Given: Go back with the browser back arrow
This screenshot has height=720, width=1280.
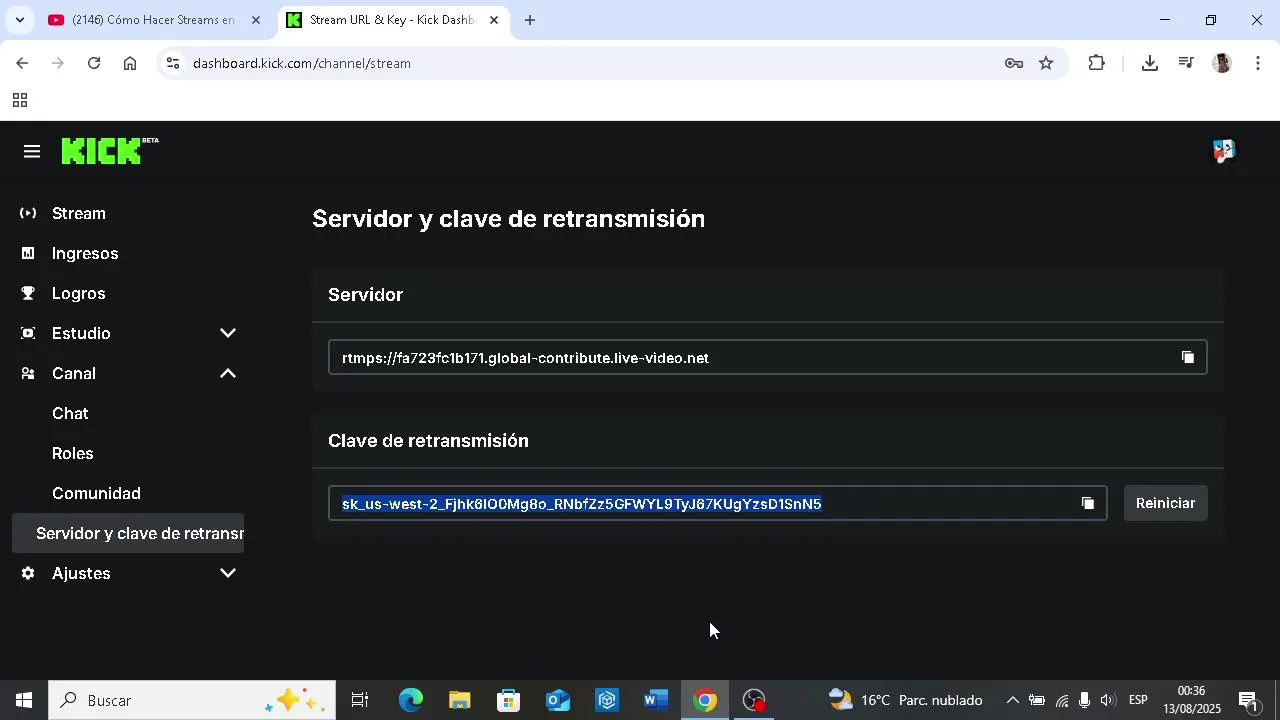Looking at the screenshot, I should tap(22, 63).
